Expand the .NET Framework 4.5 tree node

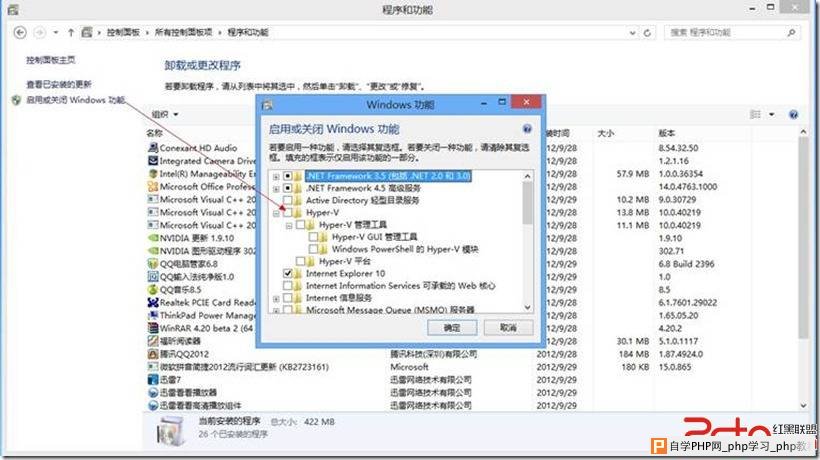[276, 189]
